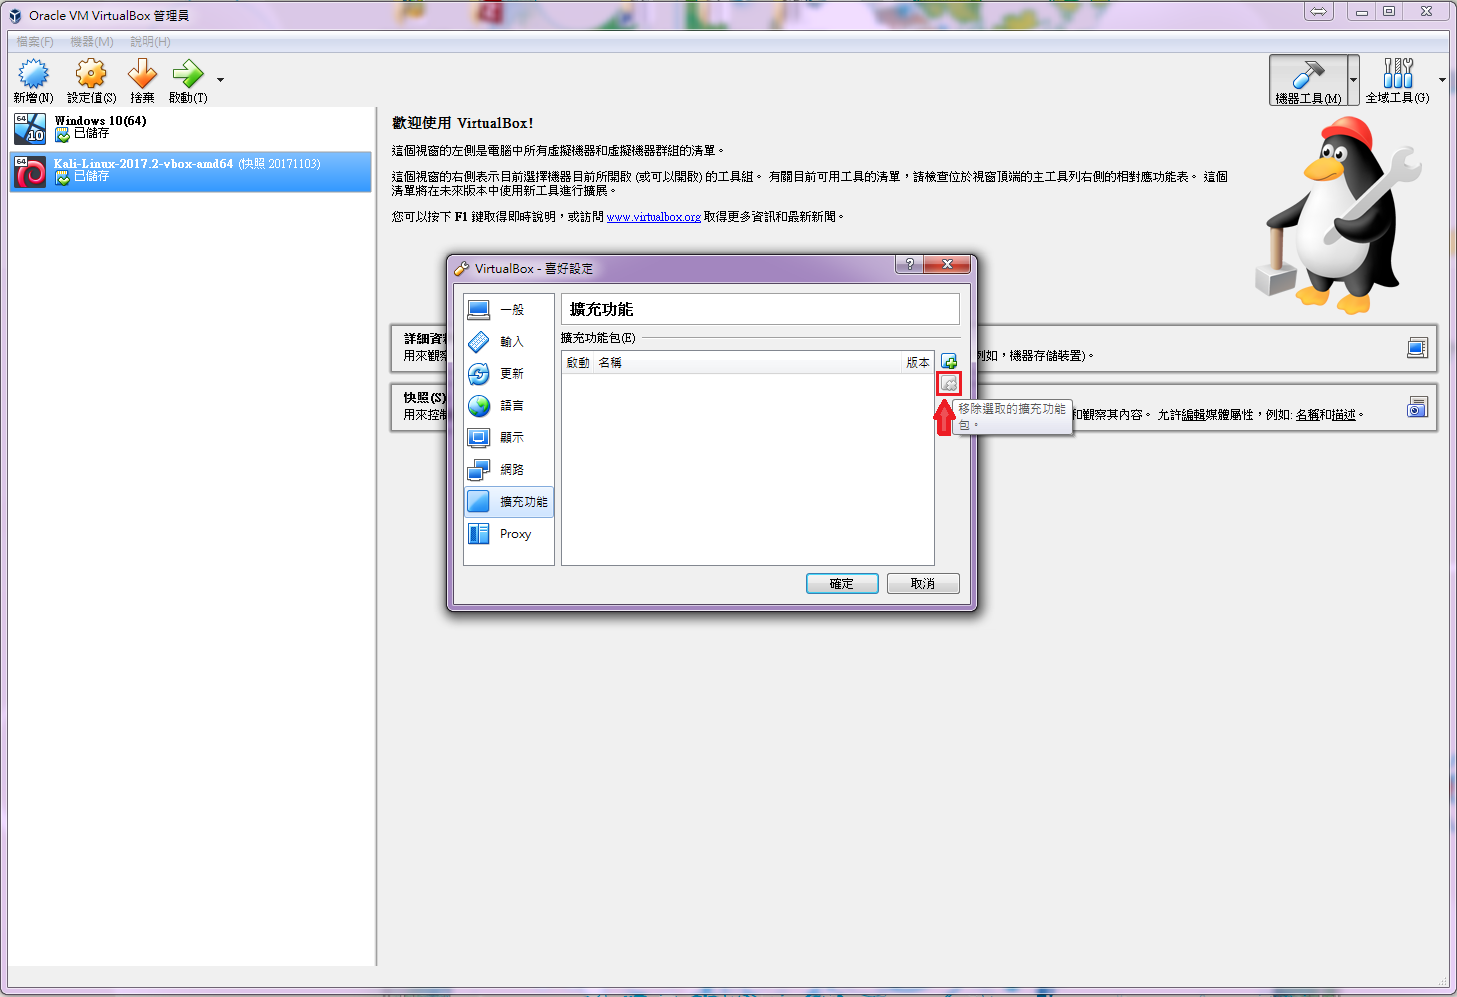Add a new extension pack icon

tap(948, 362)
